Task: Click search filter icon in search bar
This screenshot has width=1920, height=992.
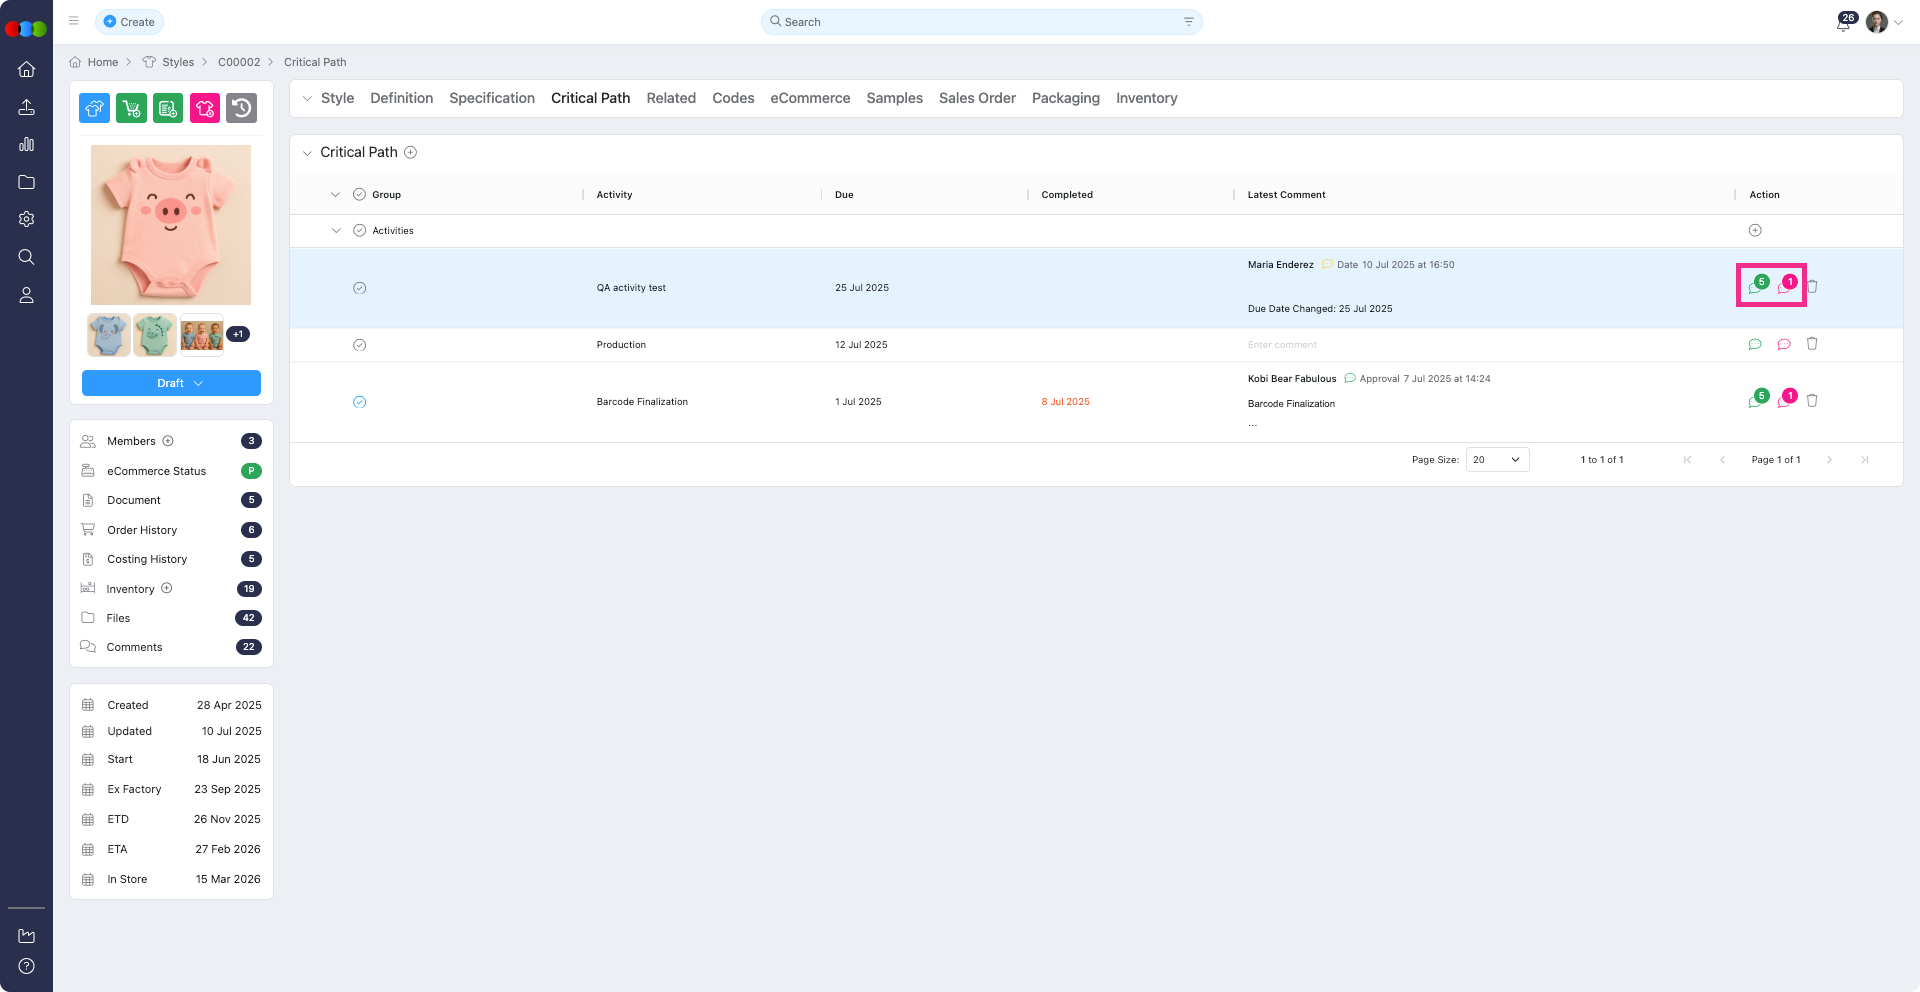Action: click(1188, 22)
